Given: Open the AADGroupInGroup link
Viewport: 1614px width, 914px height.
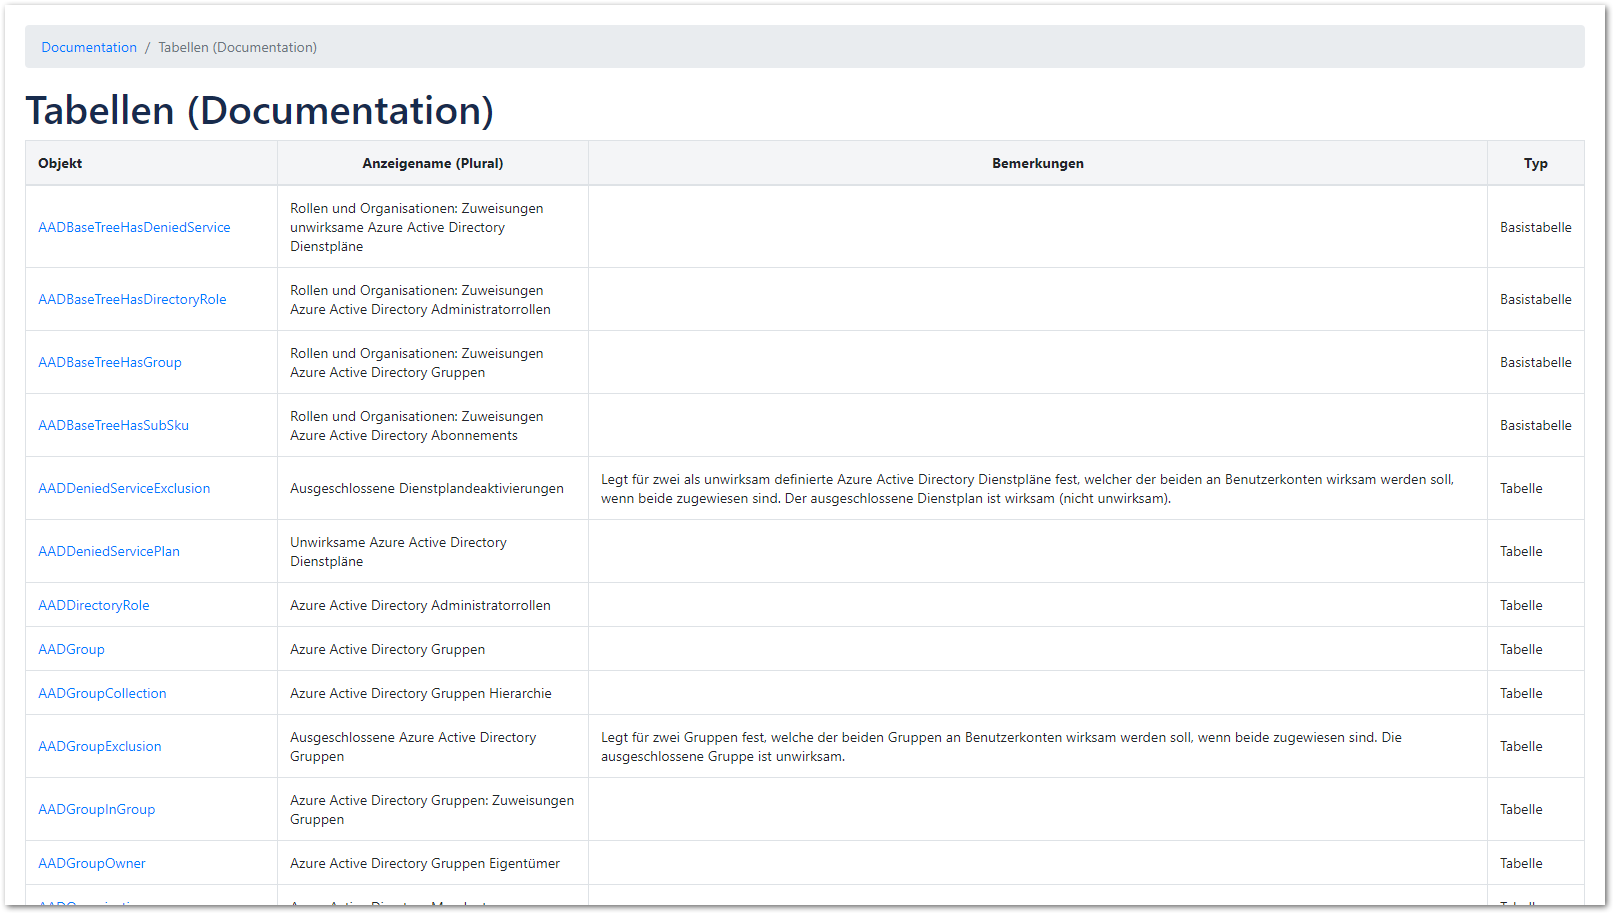Looking at the screenshot, I should click(x=96, y=809).
